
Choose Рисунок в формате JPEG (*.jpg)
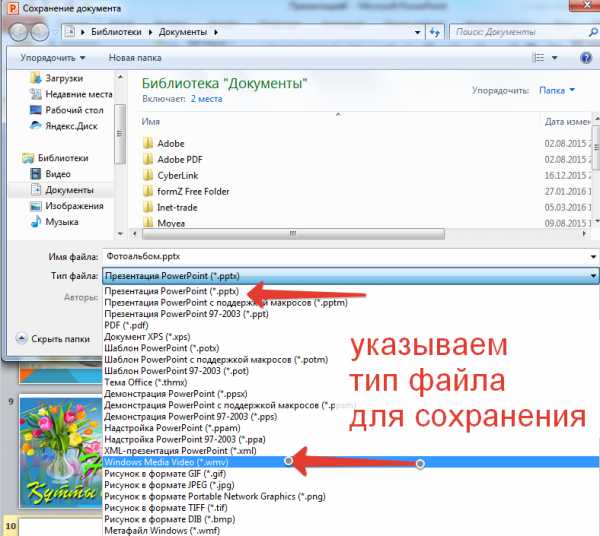tap(169, 485)
